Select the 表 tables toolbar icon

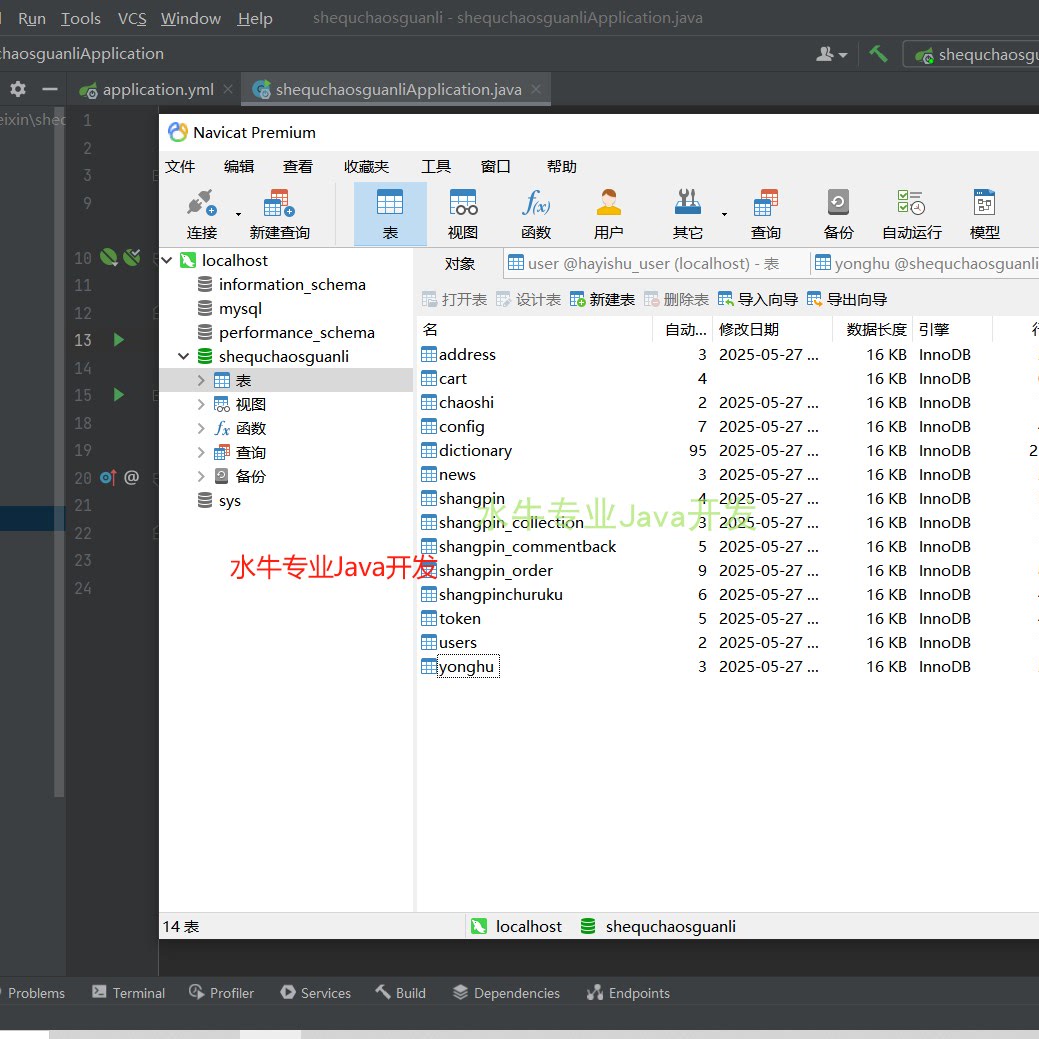390,203
